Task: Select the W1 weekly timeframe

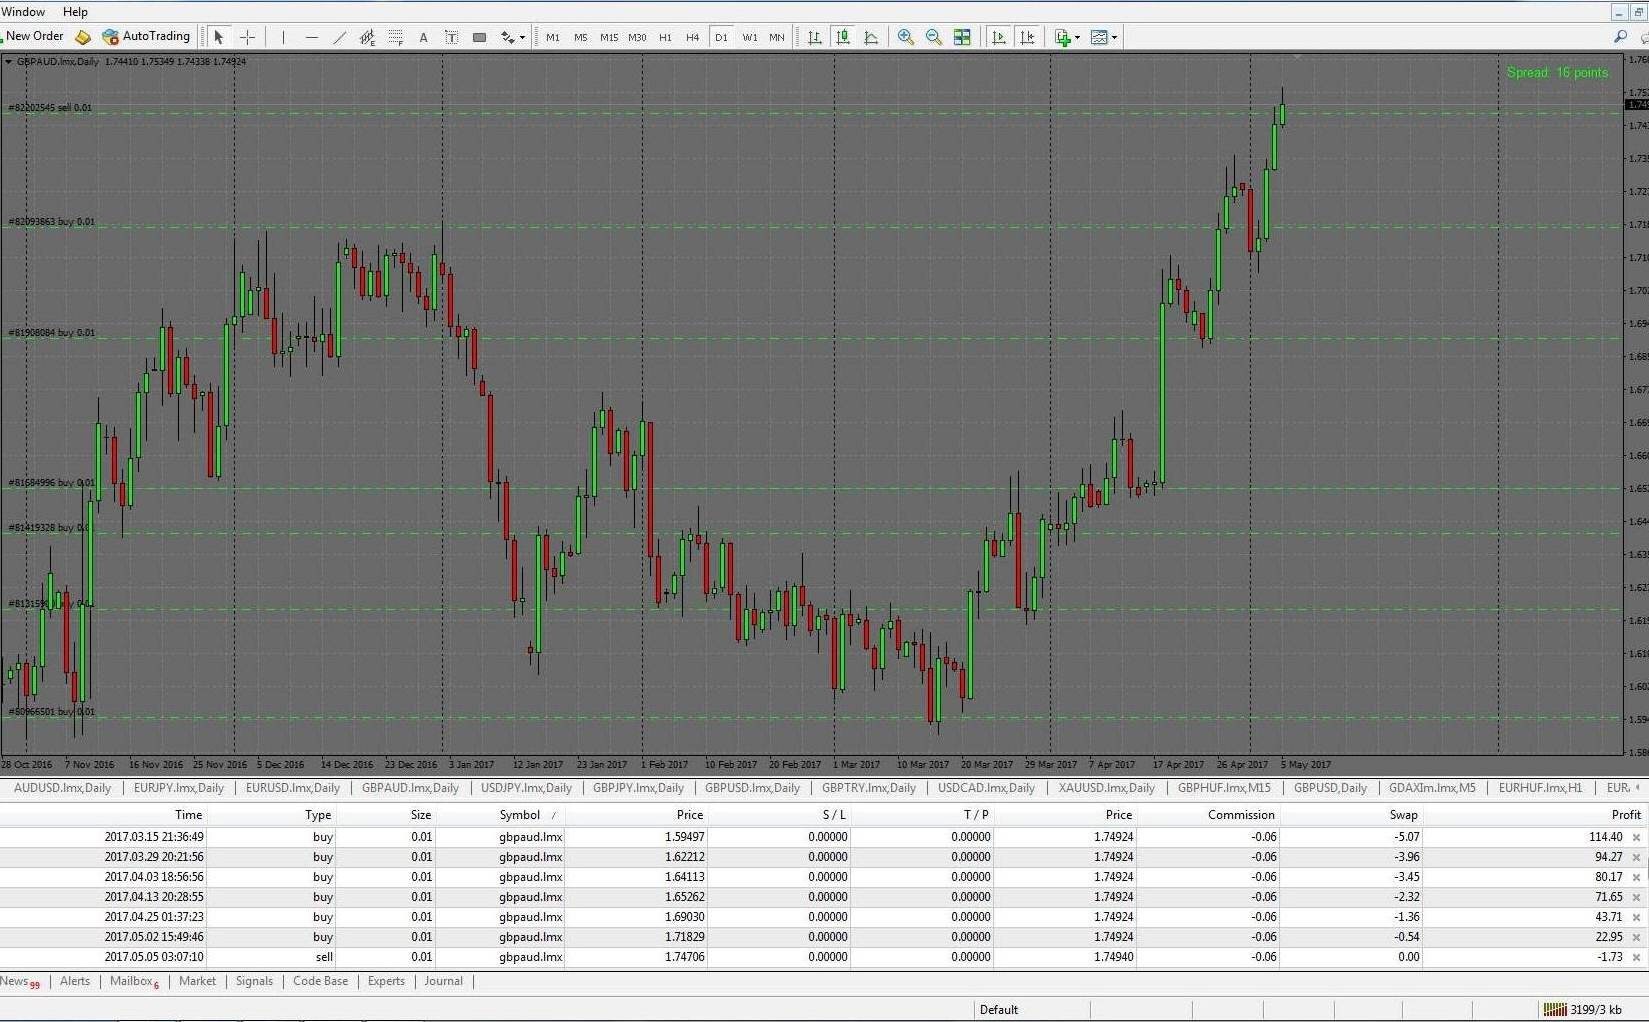Action: (750, 37)
